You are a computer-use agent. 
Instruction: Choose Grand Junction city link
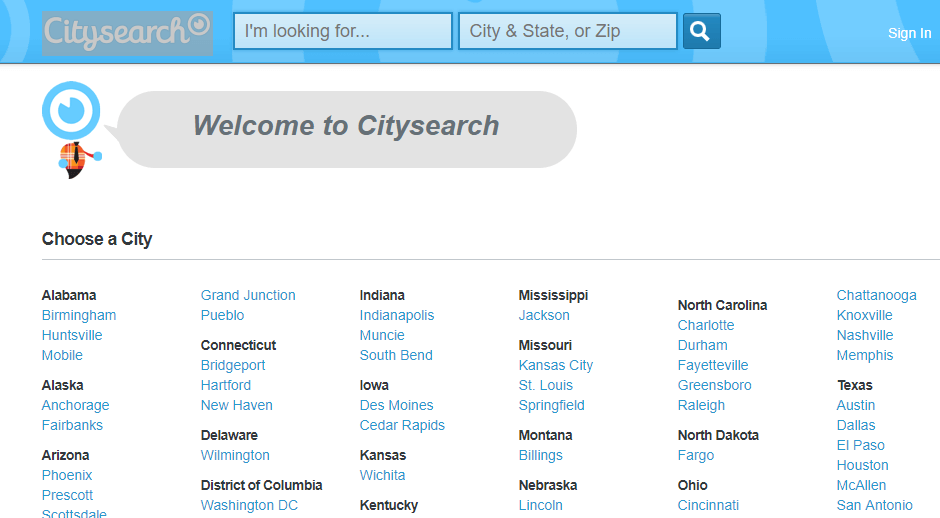248,296
